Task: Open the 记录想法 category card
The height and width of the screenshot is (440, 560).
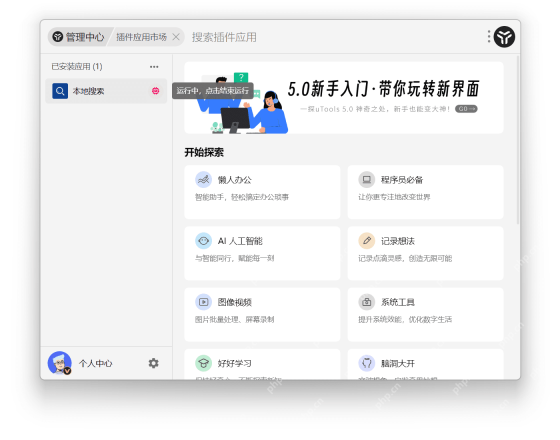Action: click(425, 253)
